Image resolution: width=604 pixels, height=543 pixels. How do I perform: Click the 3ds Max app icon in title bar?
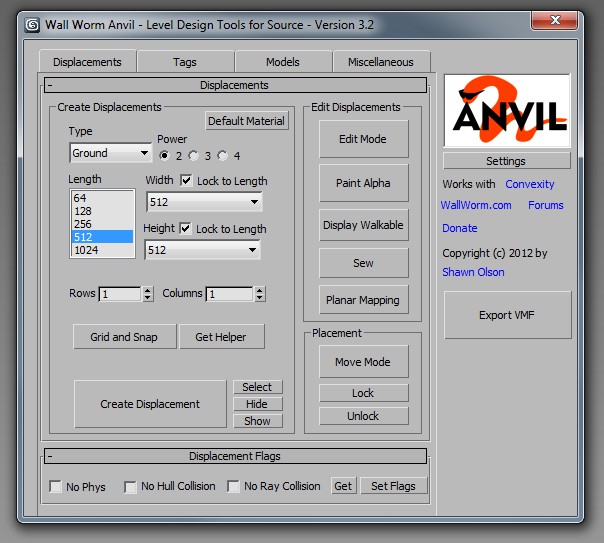point(32,25)
